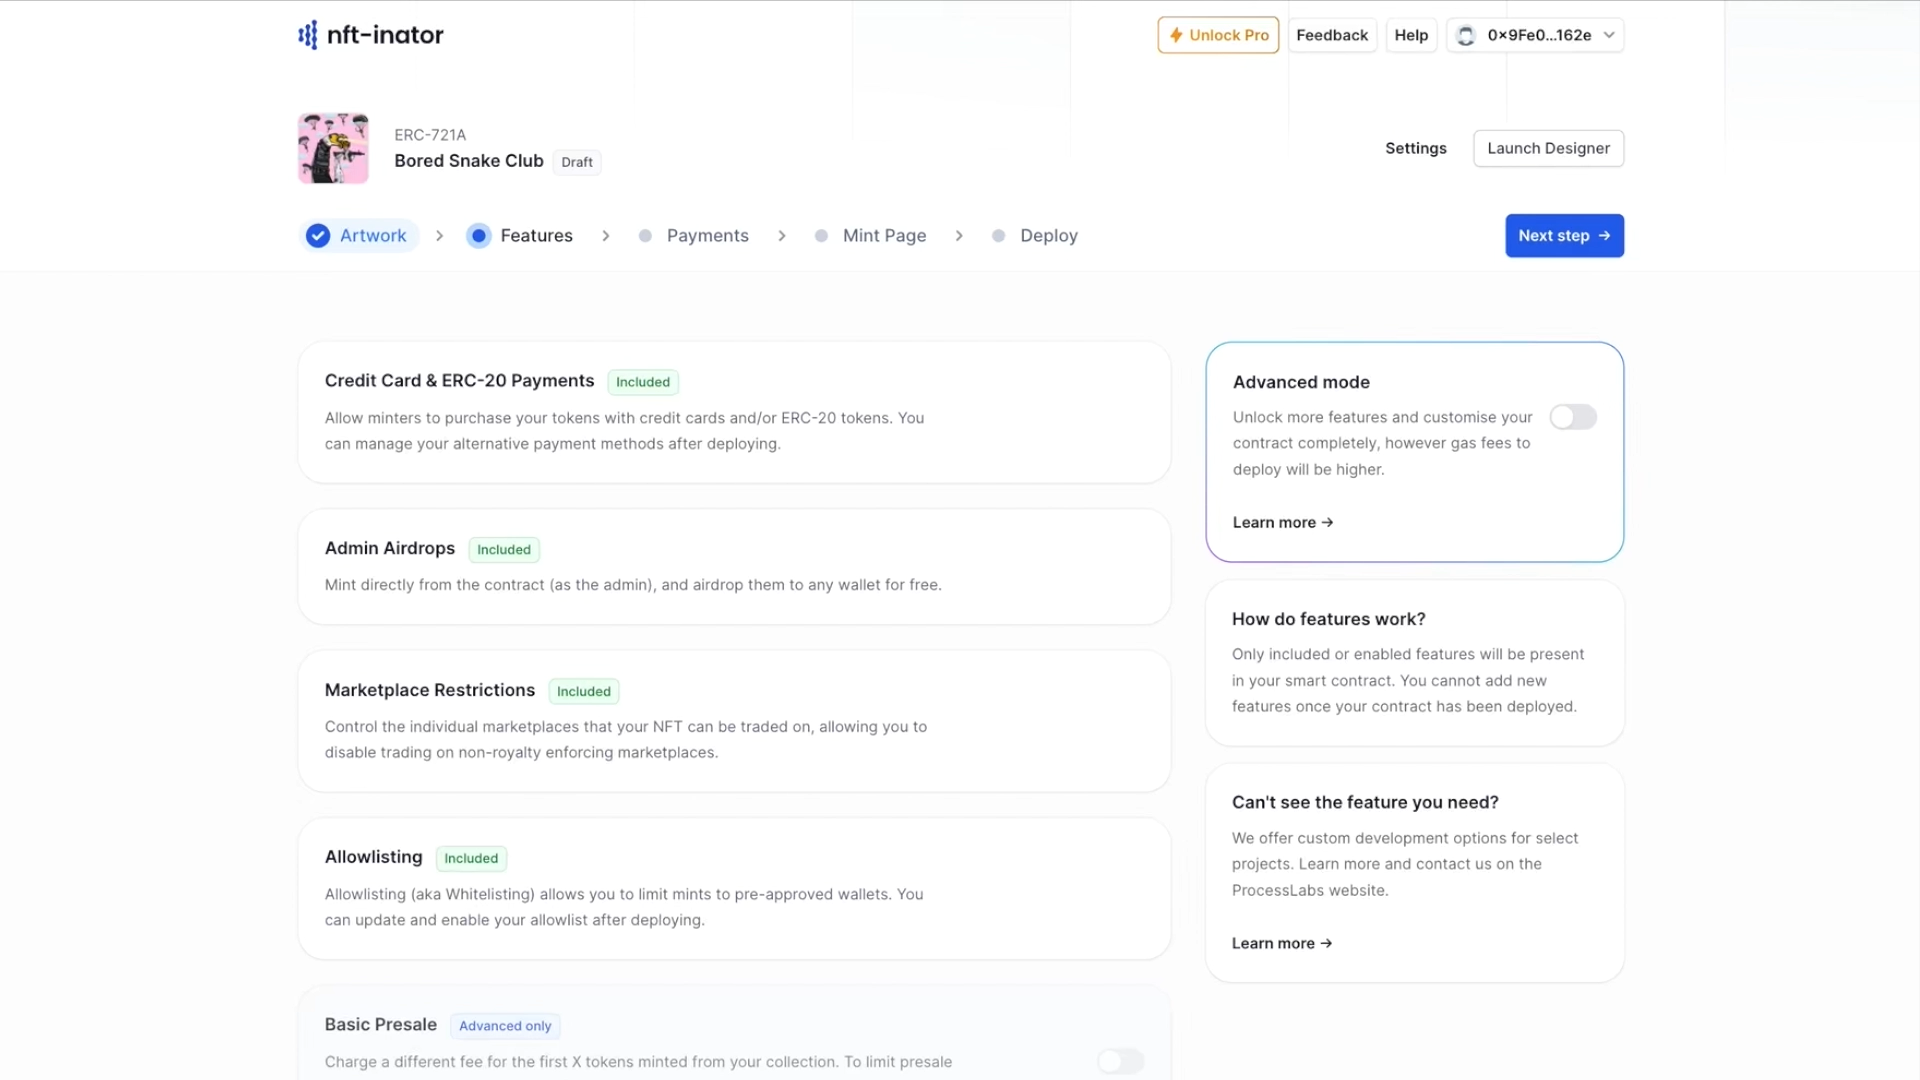Click the Payments step dot
Image resolution: width=1920 pixels, height=1080 pixels.
pos(645,236)
